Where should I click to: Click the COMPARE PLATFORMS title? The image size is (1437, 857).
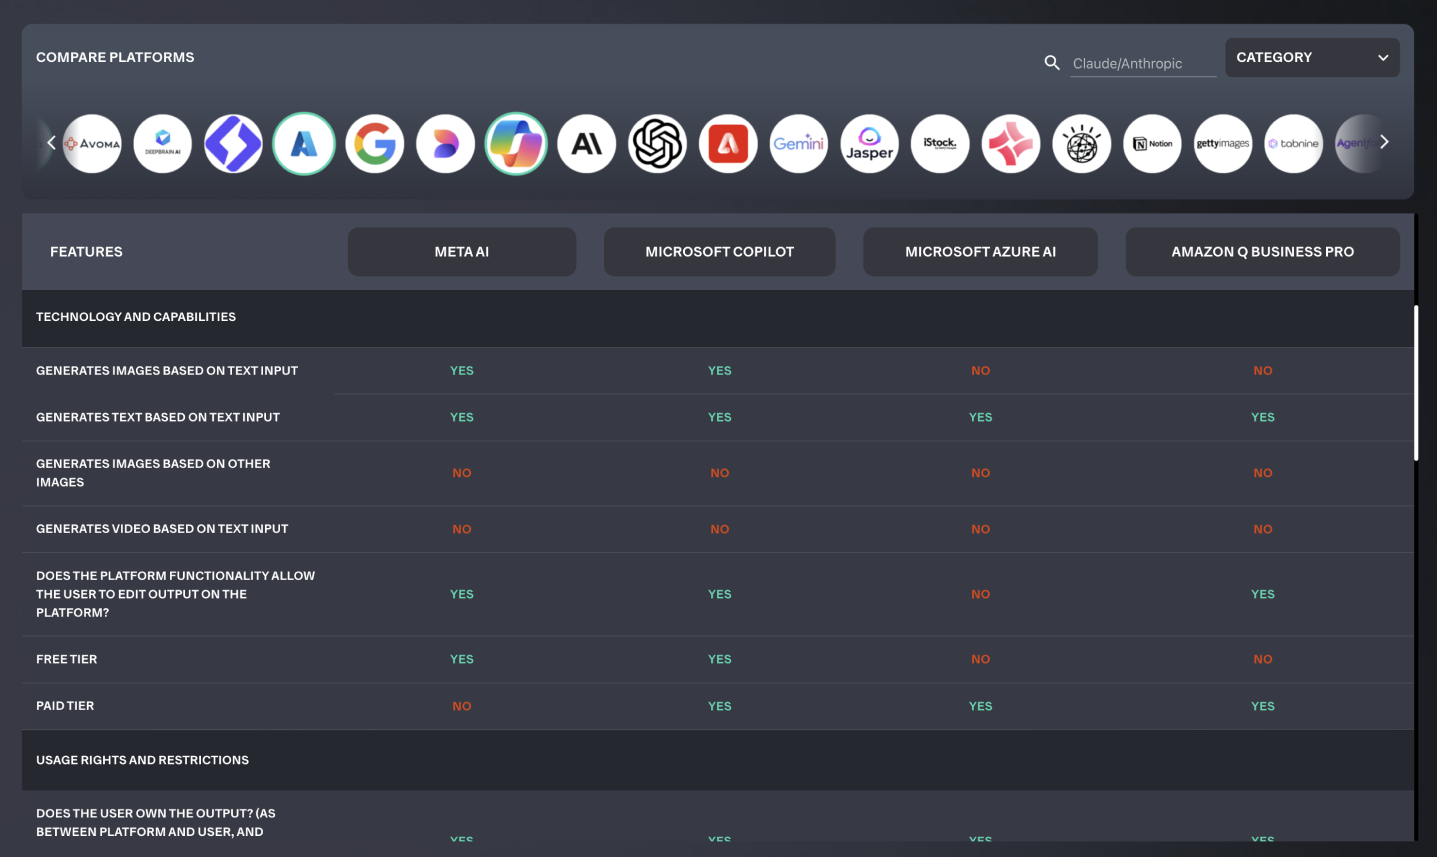(x=115, y=58)
